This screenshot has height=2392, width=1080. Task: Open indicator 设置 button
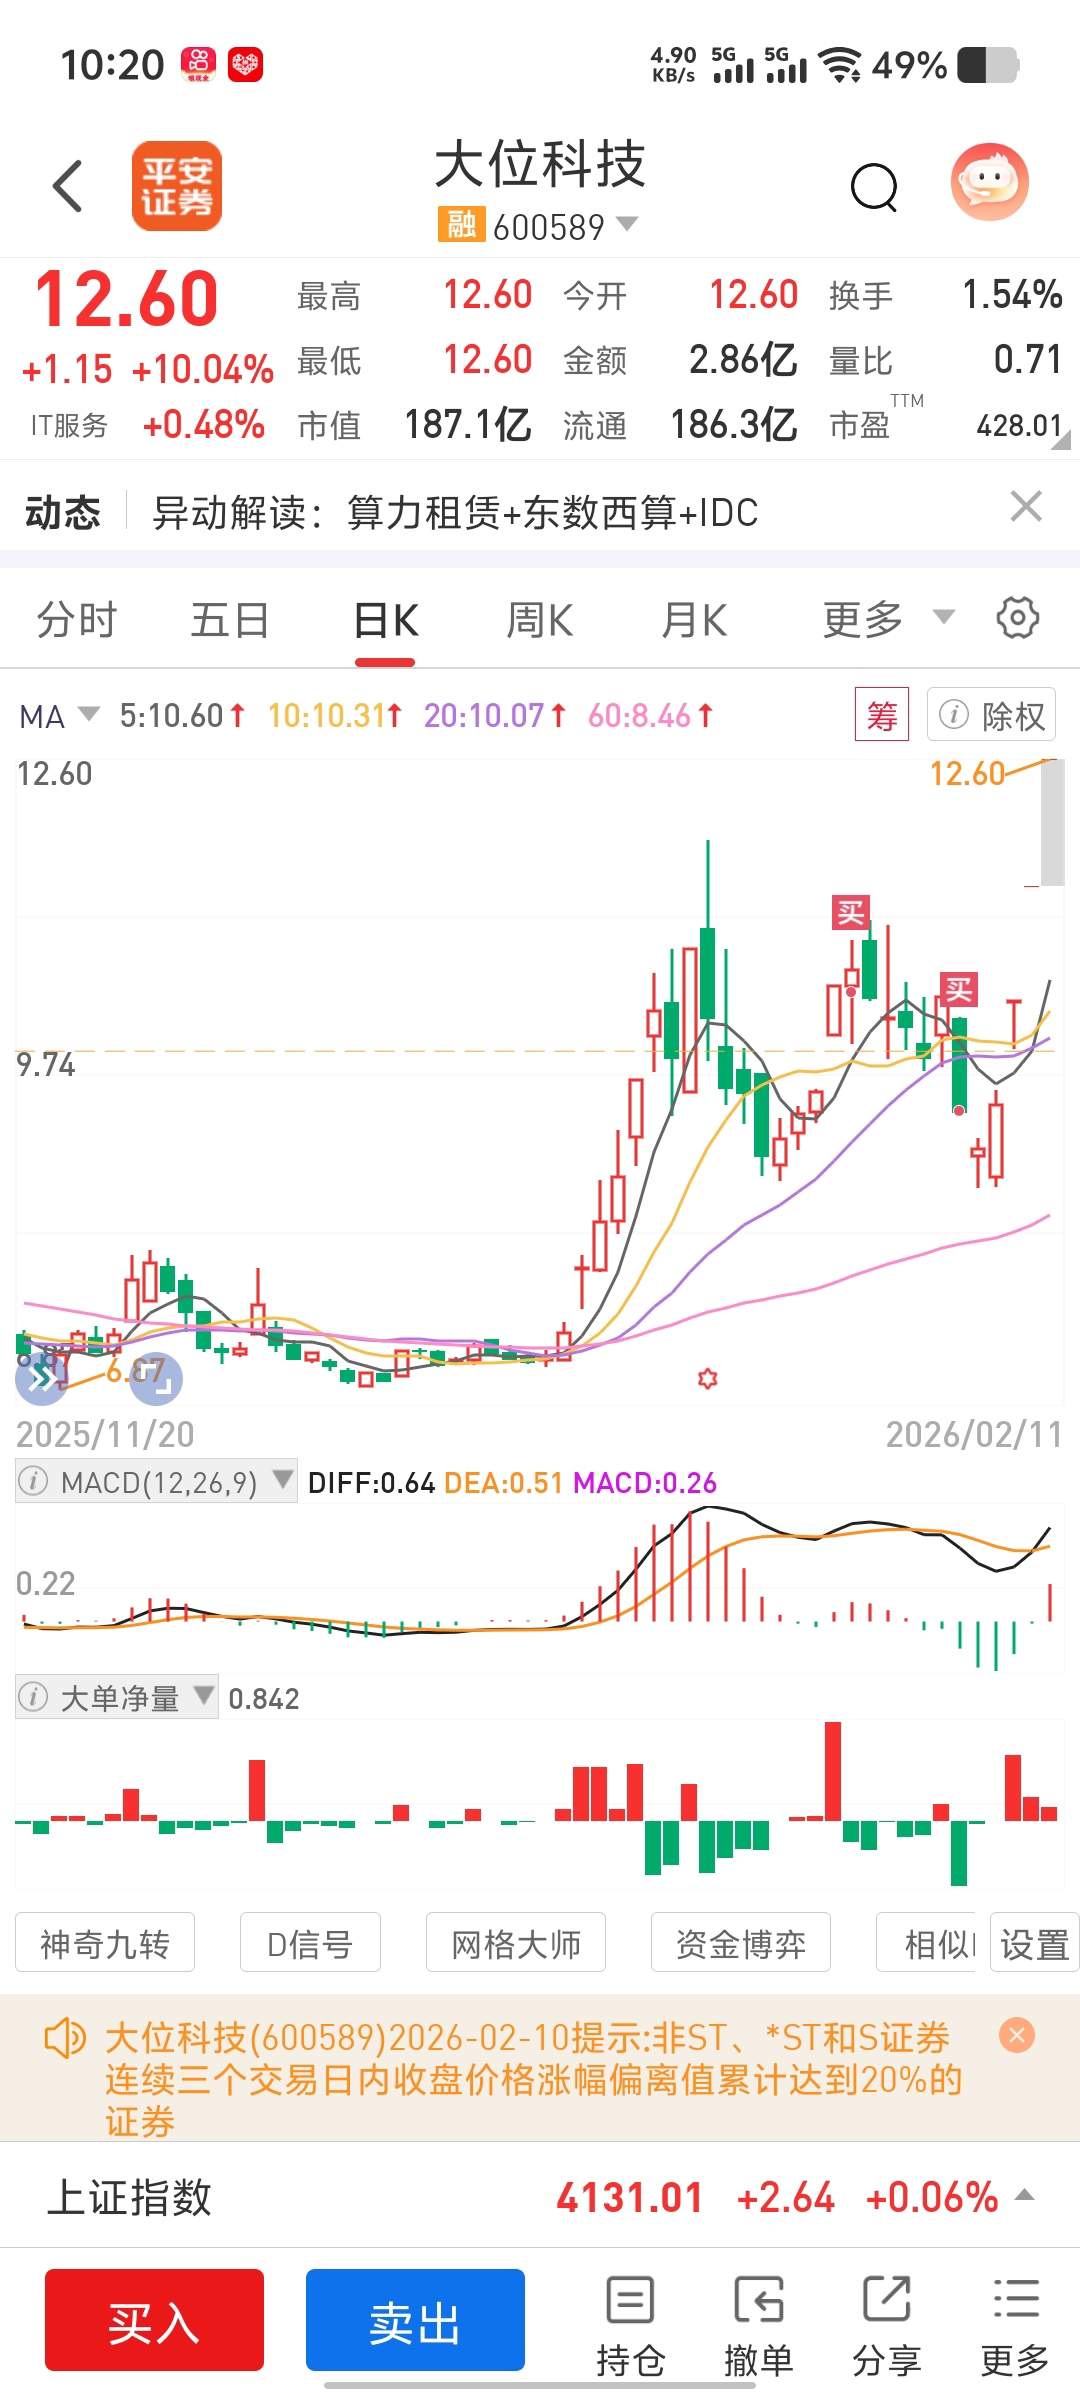click(x=1035, y=1943)
